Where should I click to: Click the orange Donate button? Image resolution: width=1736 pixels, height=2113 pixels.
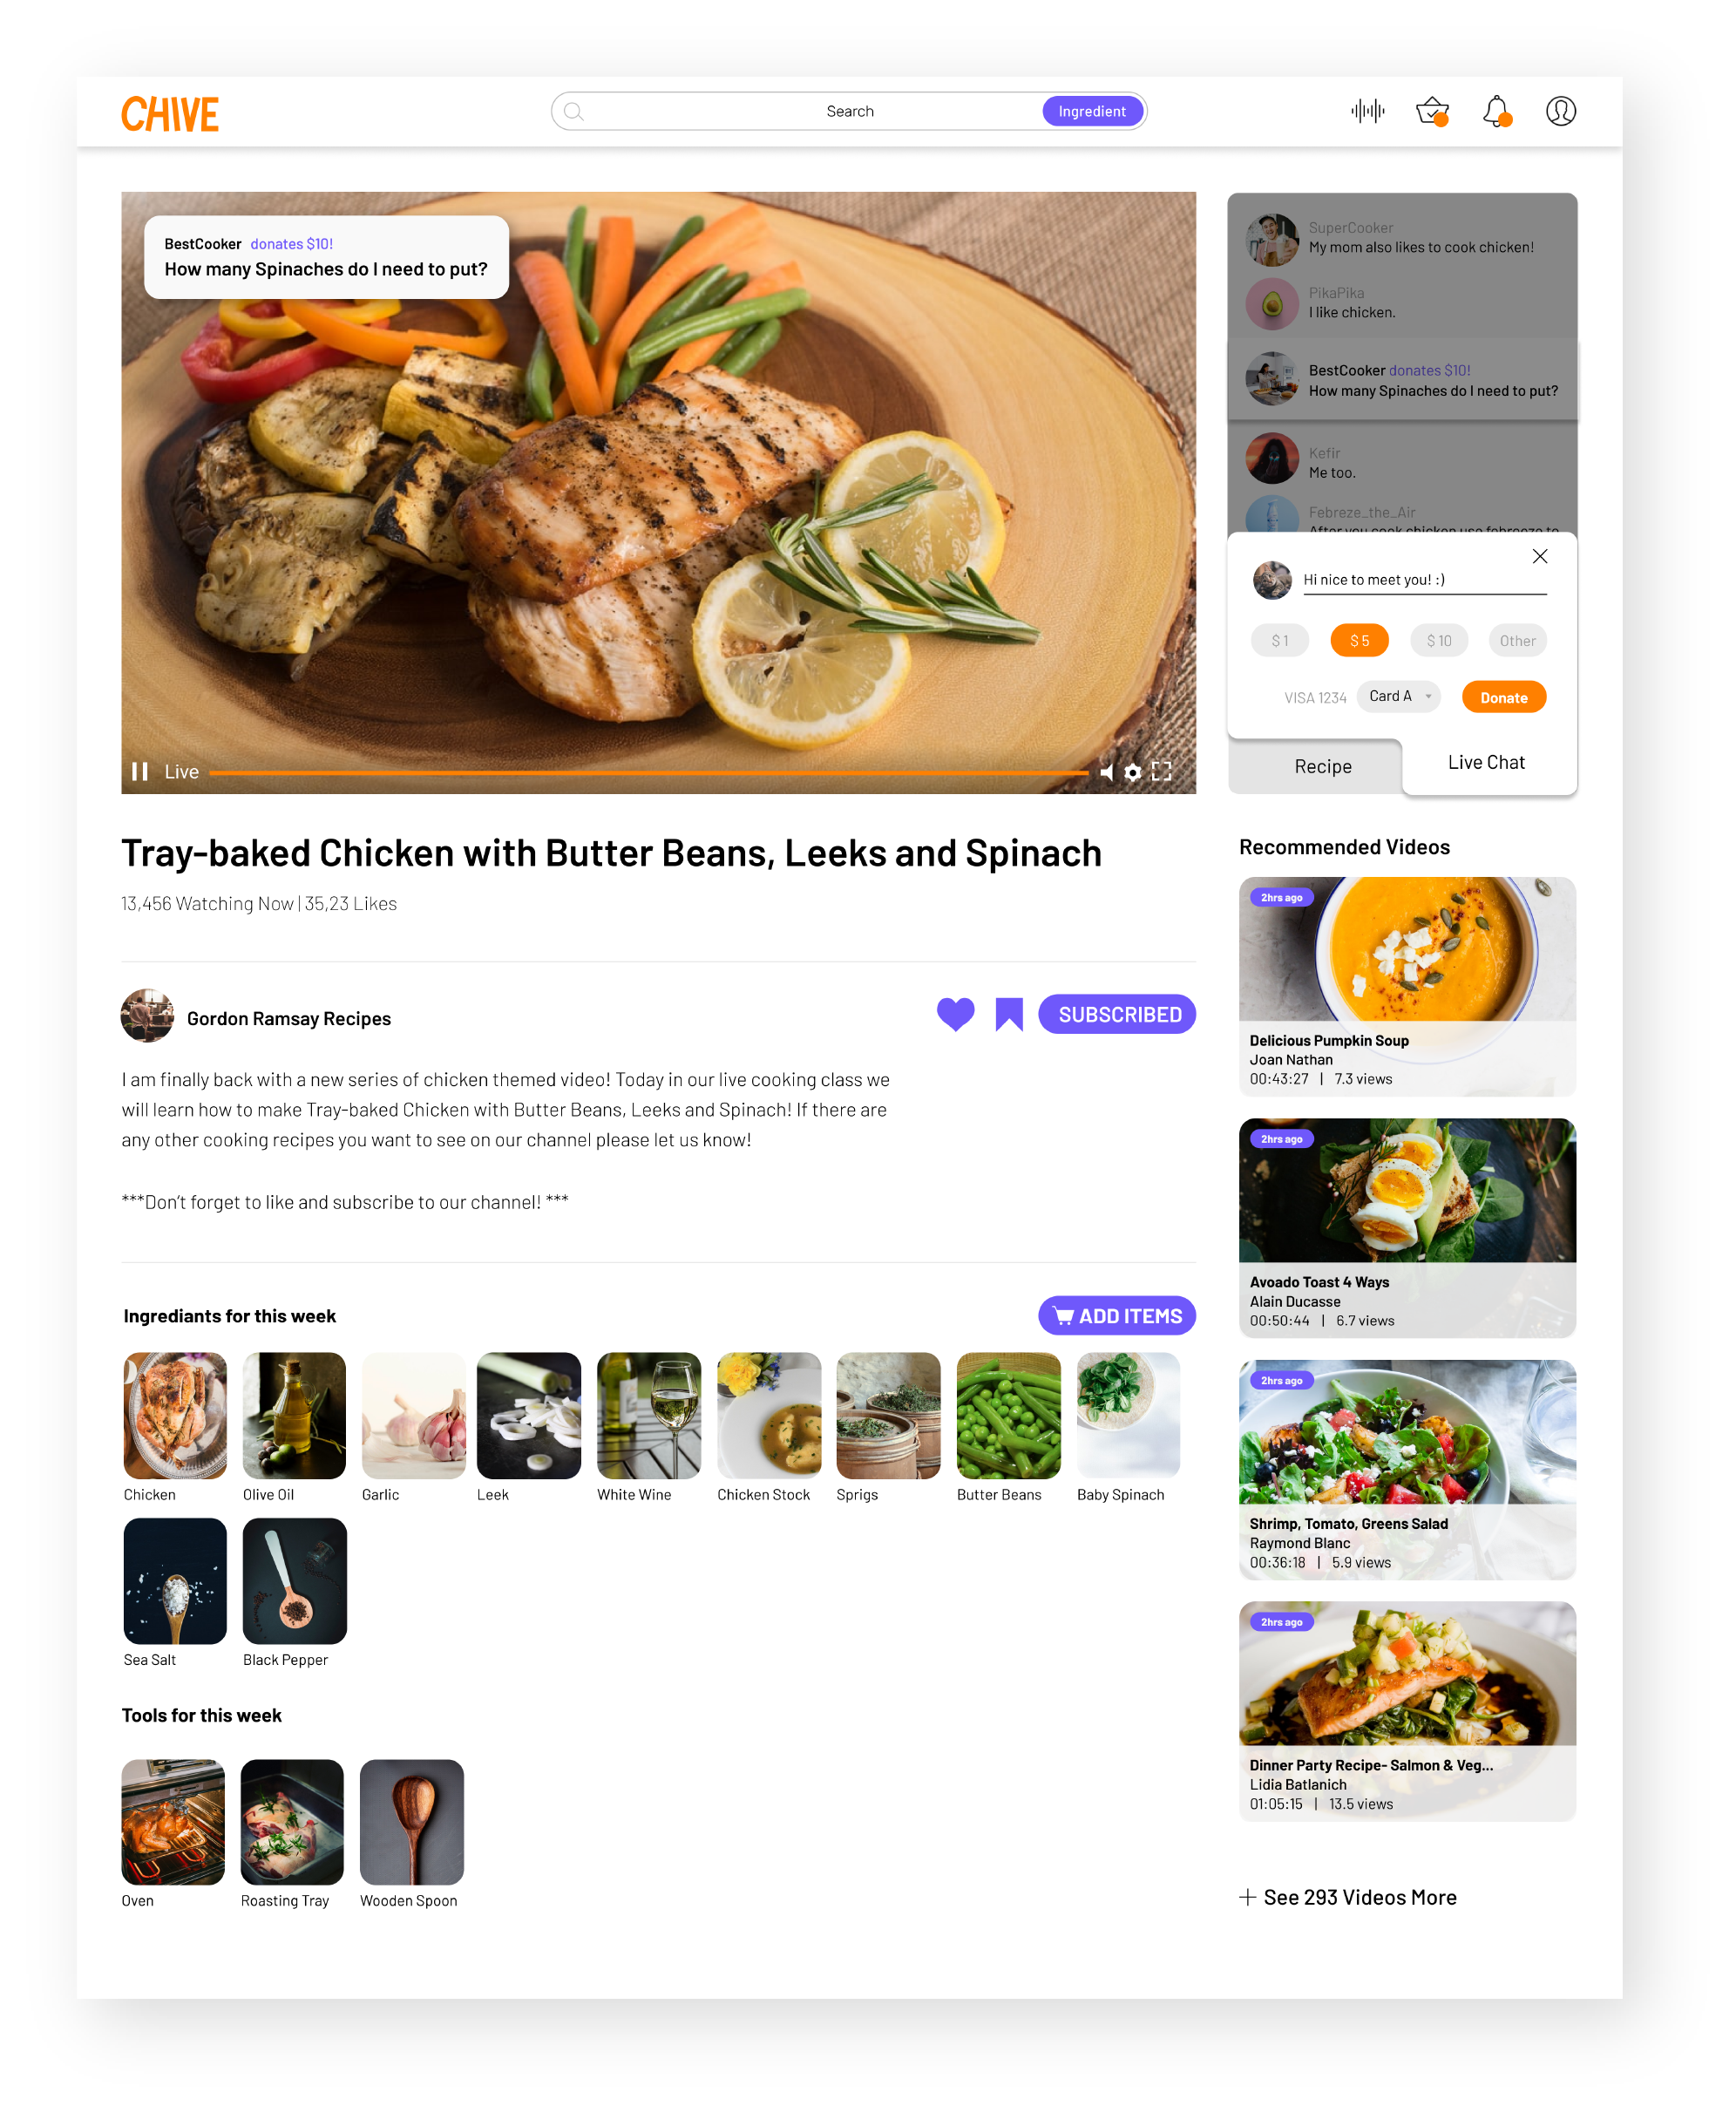coord(1503,697)
